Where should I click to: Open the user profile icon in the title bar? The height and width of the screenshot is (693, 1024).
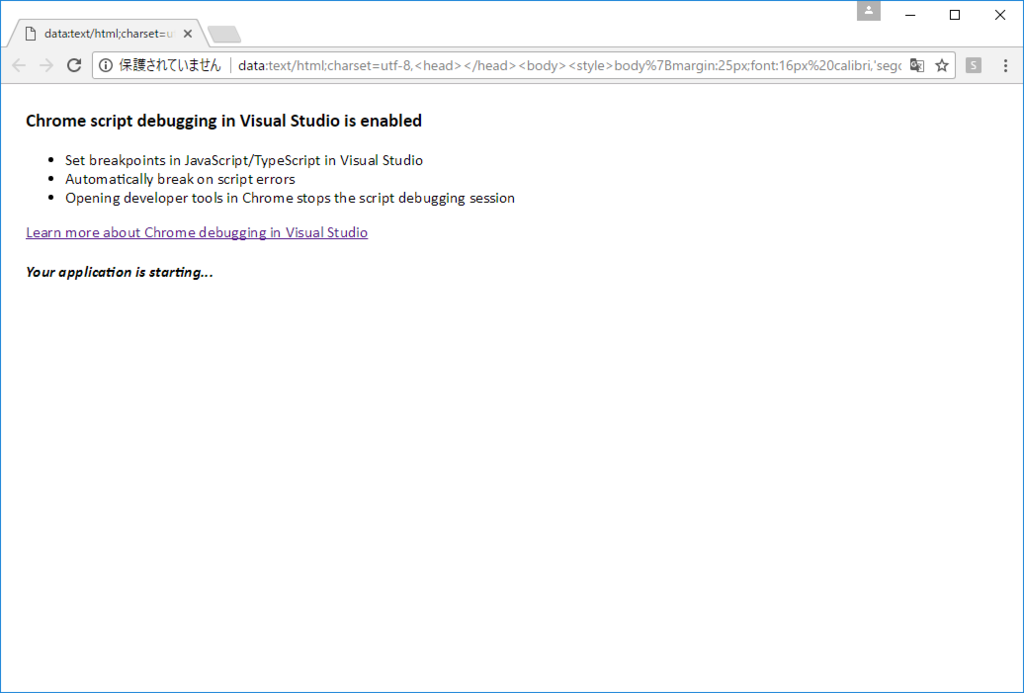869,10
